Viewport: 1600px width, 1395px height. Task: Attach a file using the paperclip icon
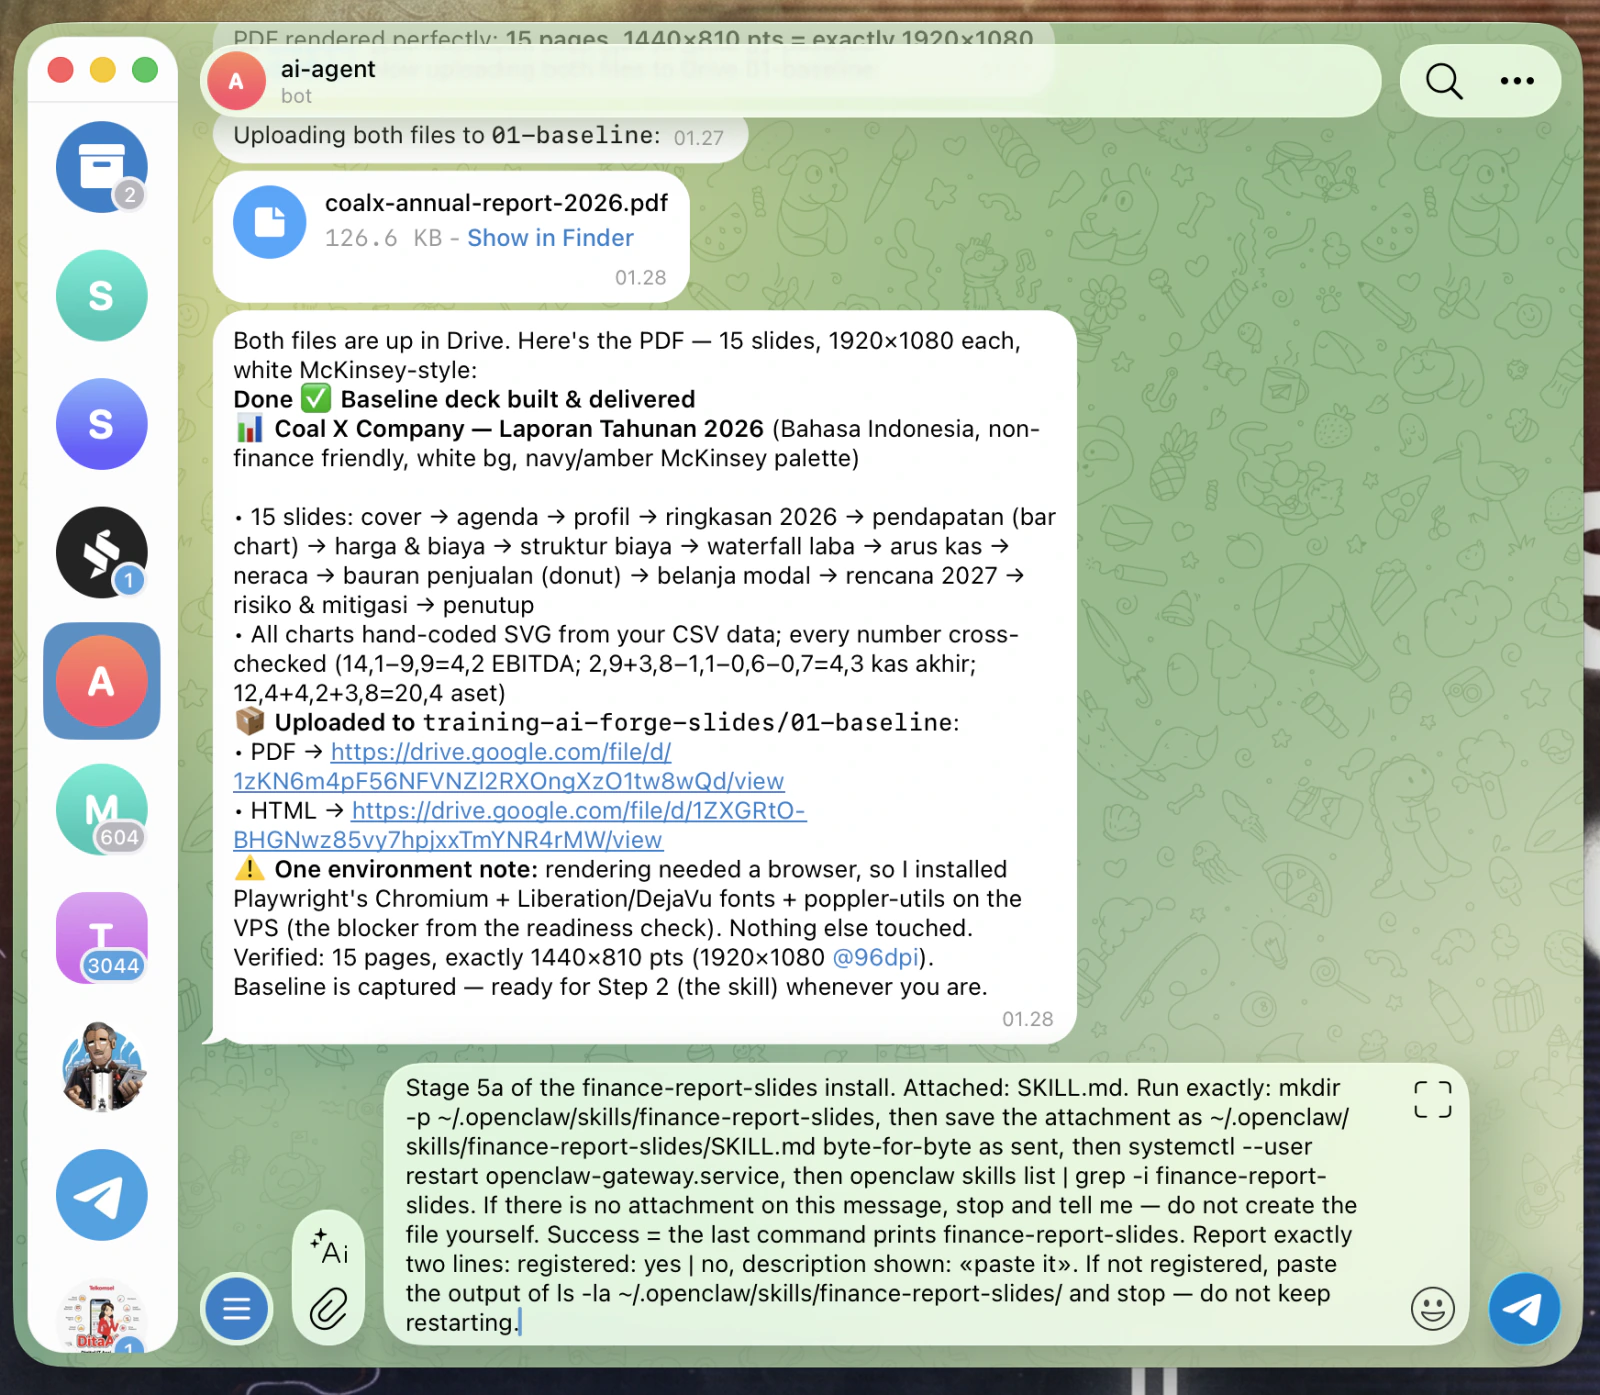pos(329,1309)
